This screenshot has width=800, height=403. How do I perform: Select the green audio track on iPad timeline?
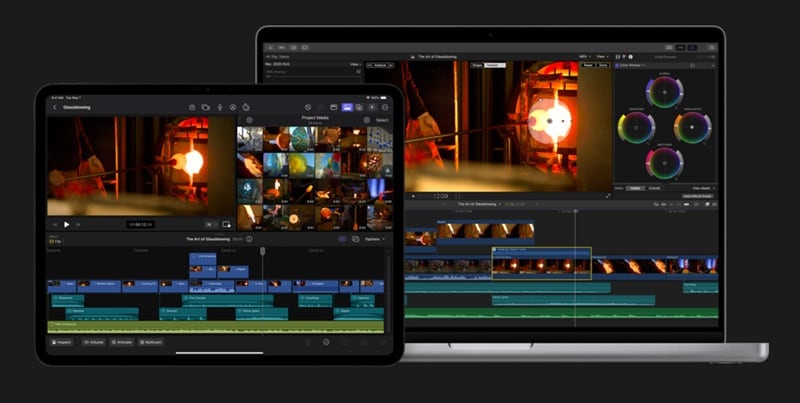tap(215, 326)
